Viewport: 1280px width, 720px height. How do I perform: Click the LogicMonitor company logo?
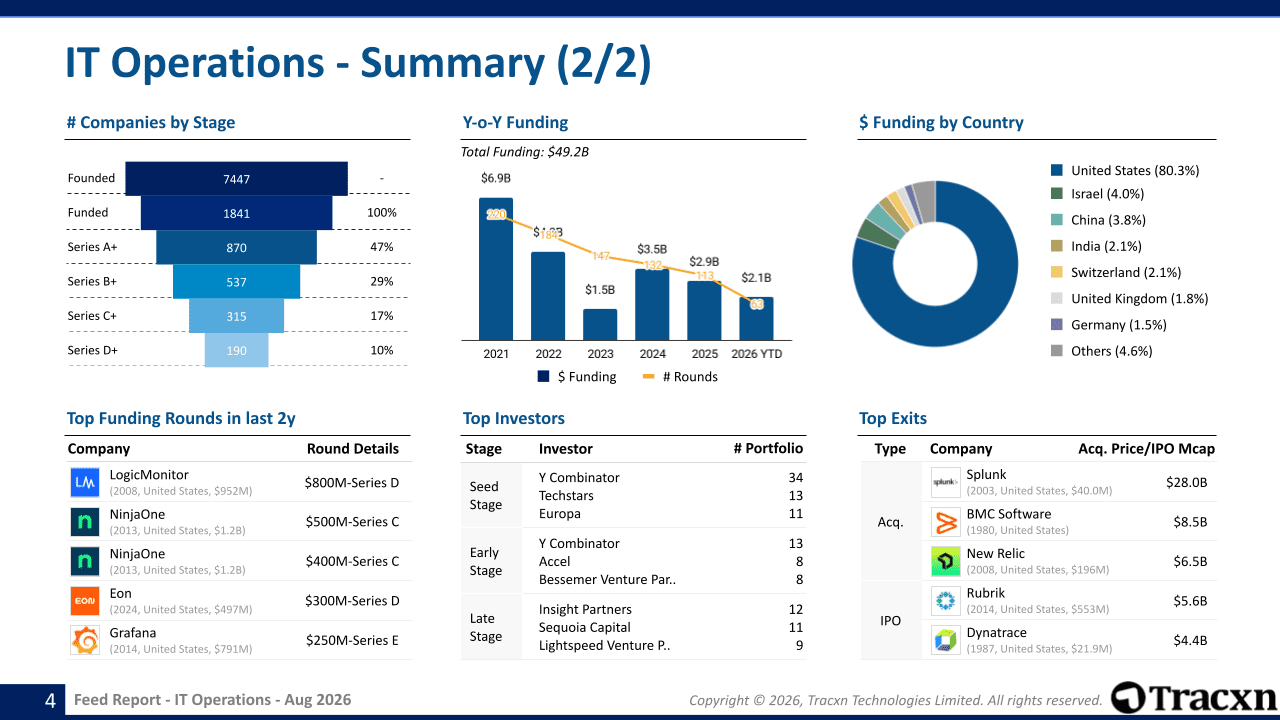coord(85,483)
